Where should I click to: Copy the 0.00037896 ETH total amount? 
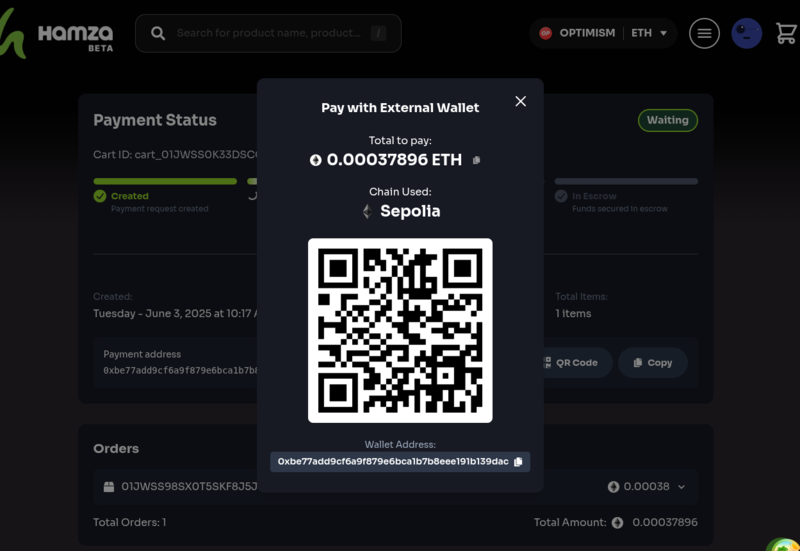coord(477,160)
